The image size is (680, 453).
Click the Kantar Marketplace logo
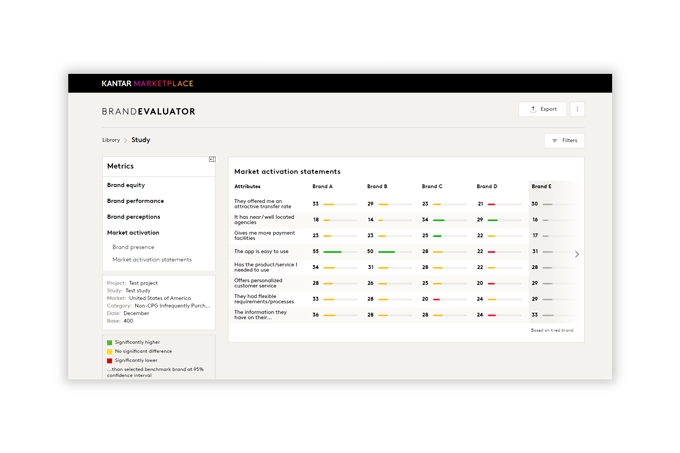147,83
